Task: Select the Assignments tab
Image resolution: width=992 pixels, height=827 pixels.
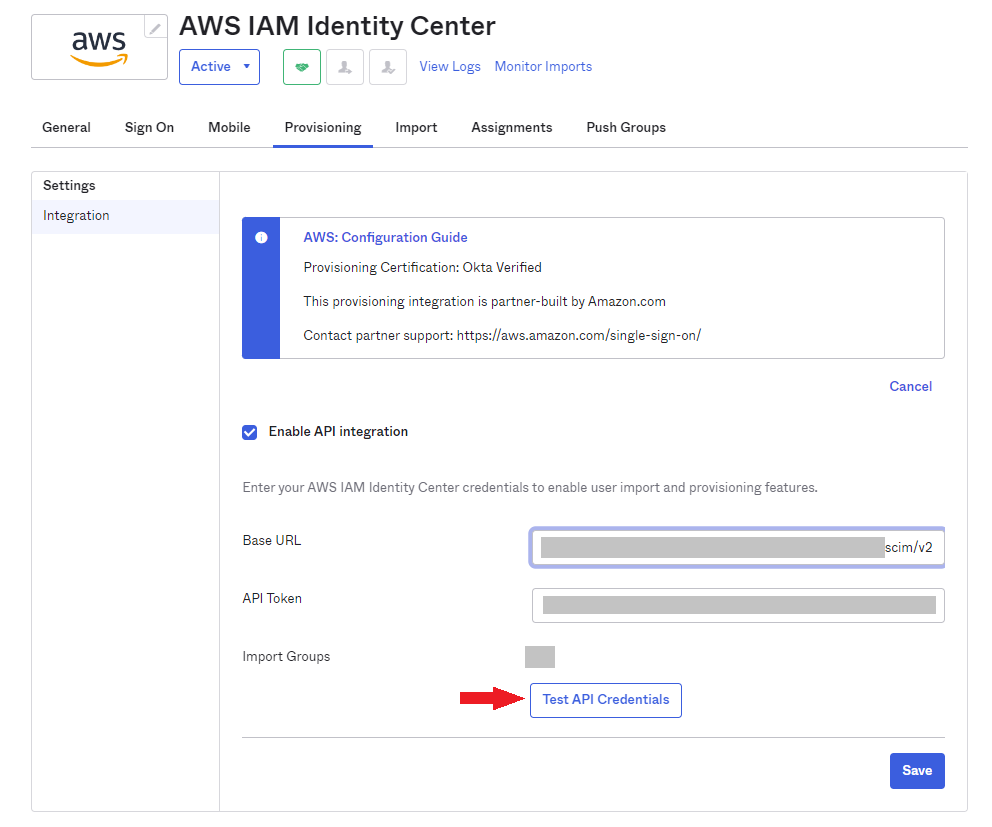Action: 512,128
